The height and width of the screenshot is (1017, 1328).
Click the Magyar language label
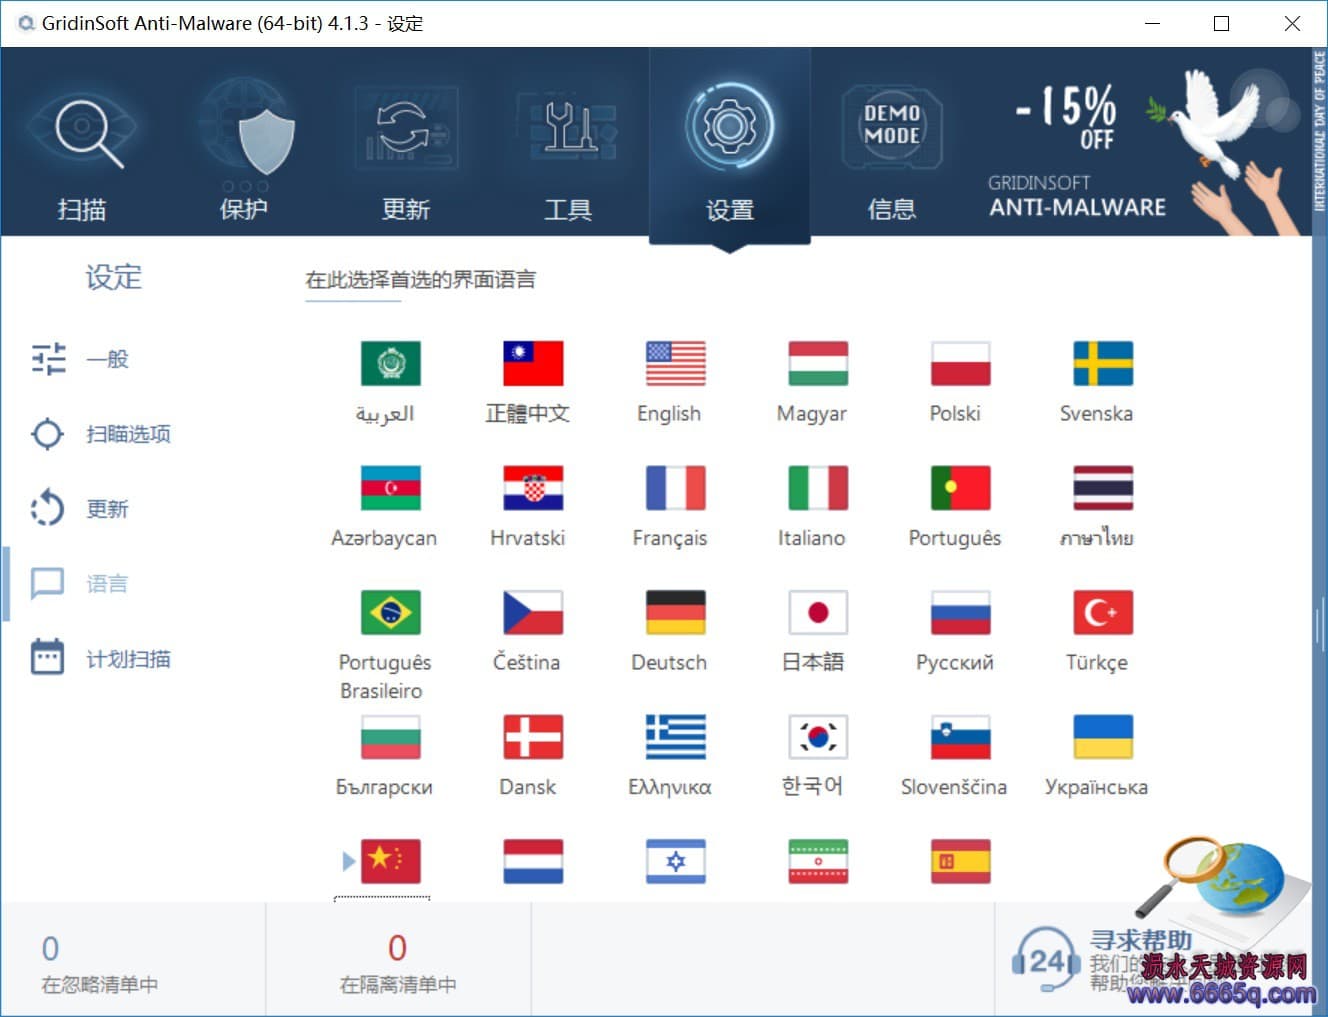click(812, 414)
